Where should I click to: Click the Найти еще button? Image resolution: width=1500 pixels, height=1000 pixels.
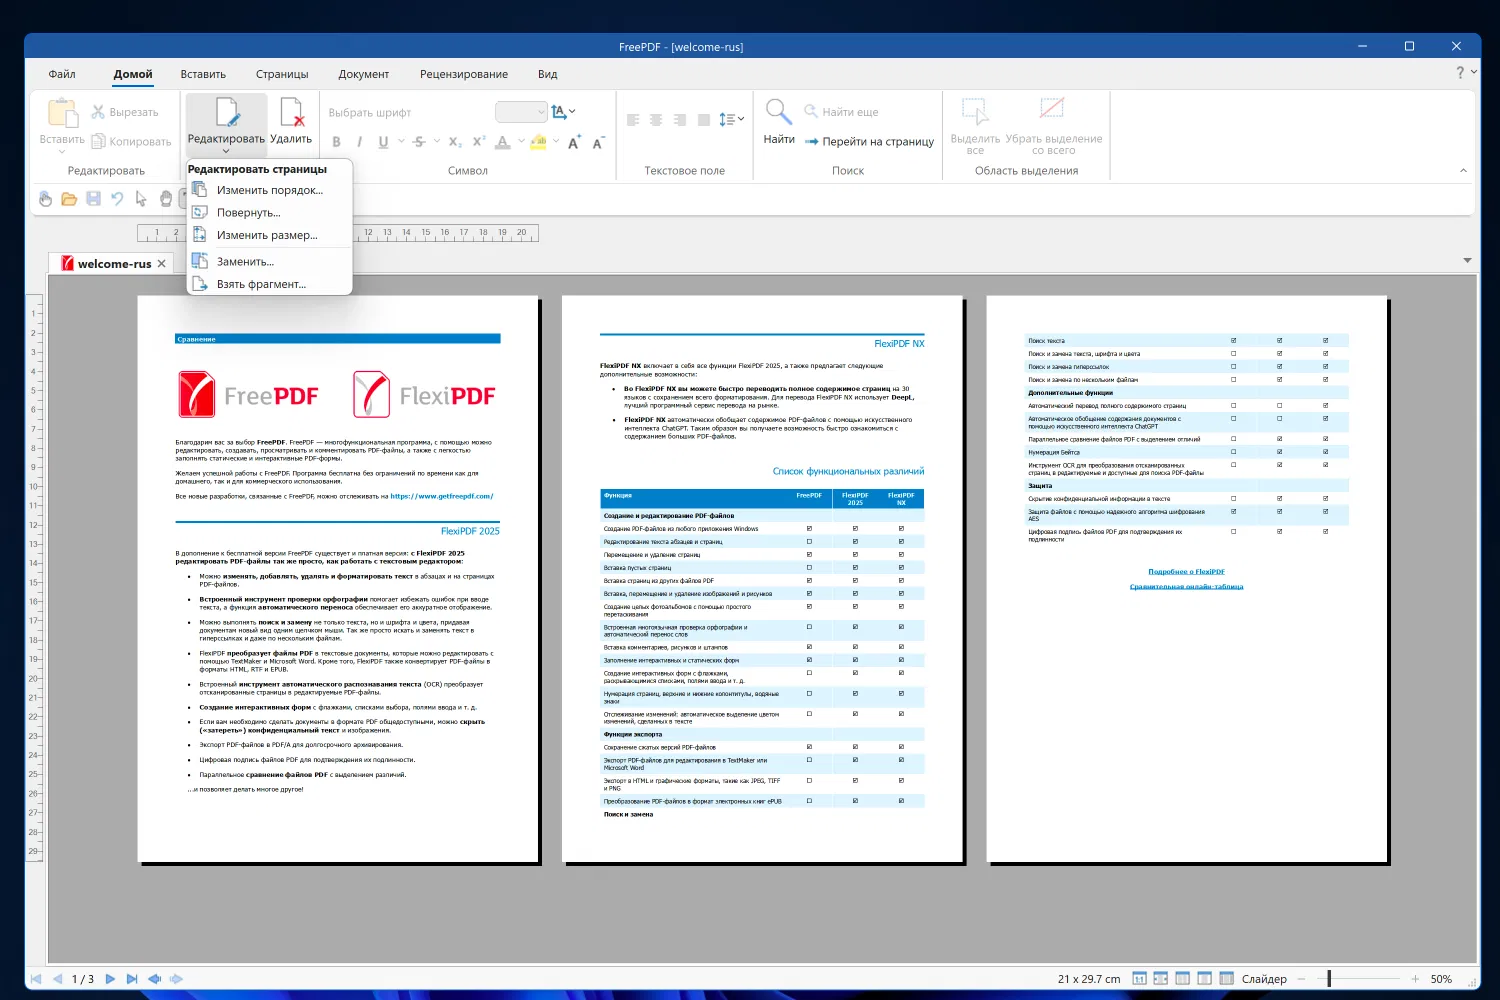(x=842, y=112)
